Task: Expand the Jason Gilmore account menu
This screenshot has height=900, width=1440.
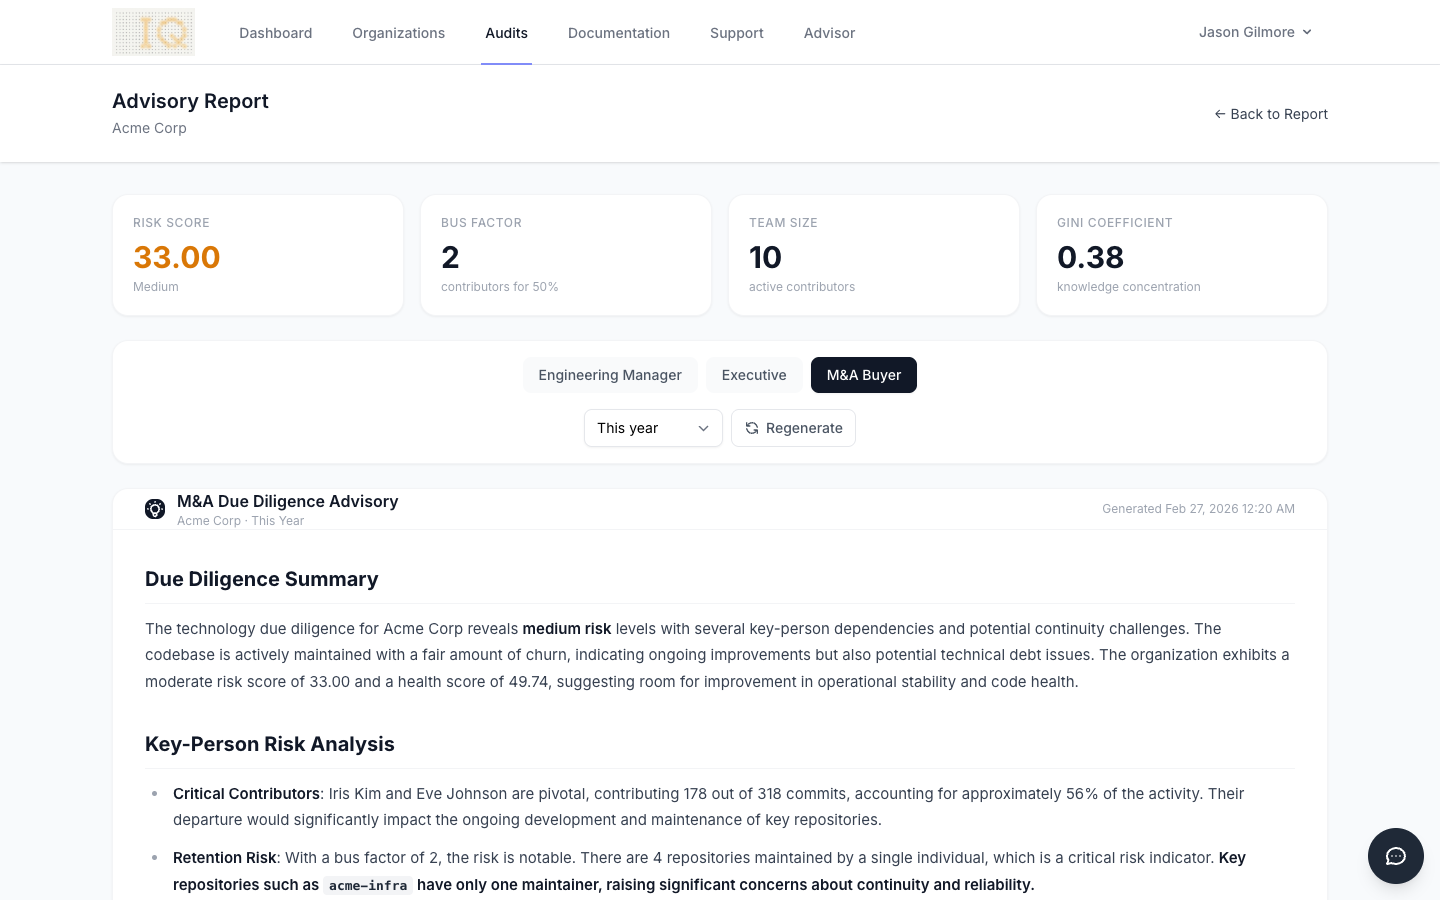Action: tap(1254, 32)
